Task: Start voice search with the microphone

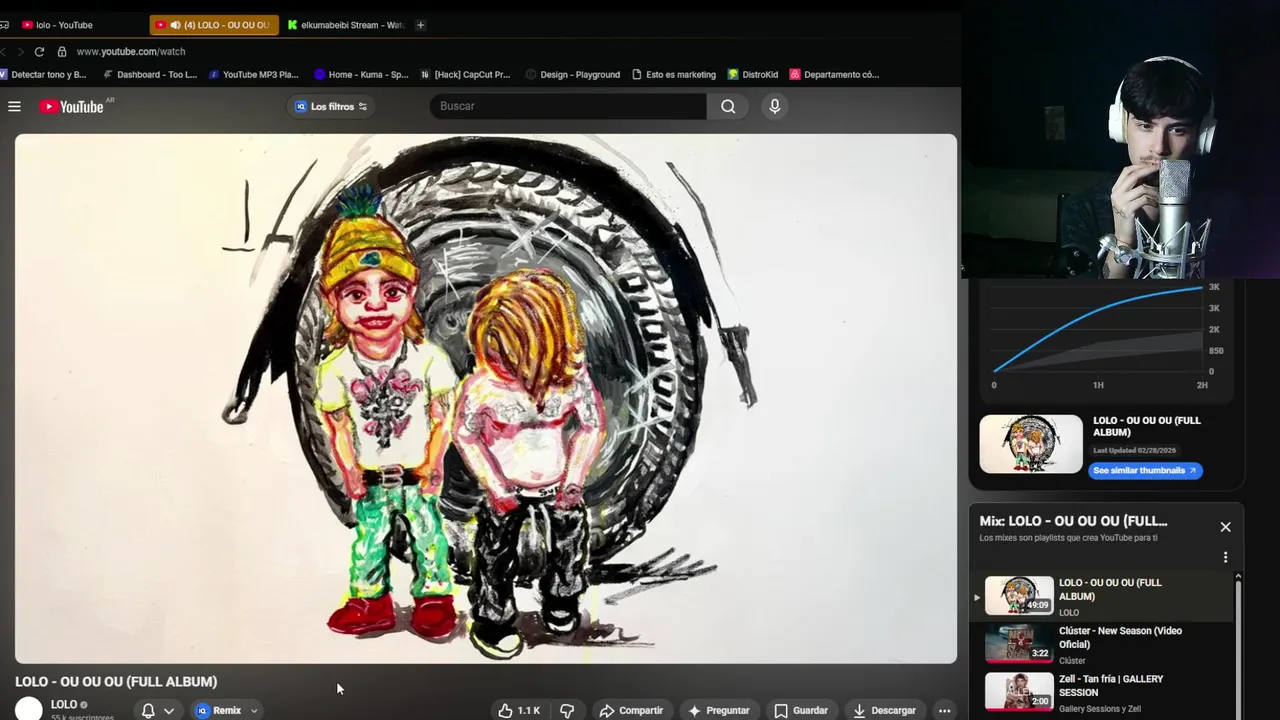Action: pyautogui.click(x=774, y=106)
